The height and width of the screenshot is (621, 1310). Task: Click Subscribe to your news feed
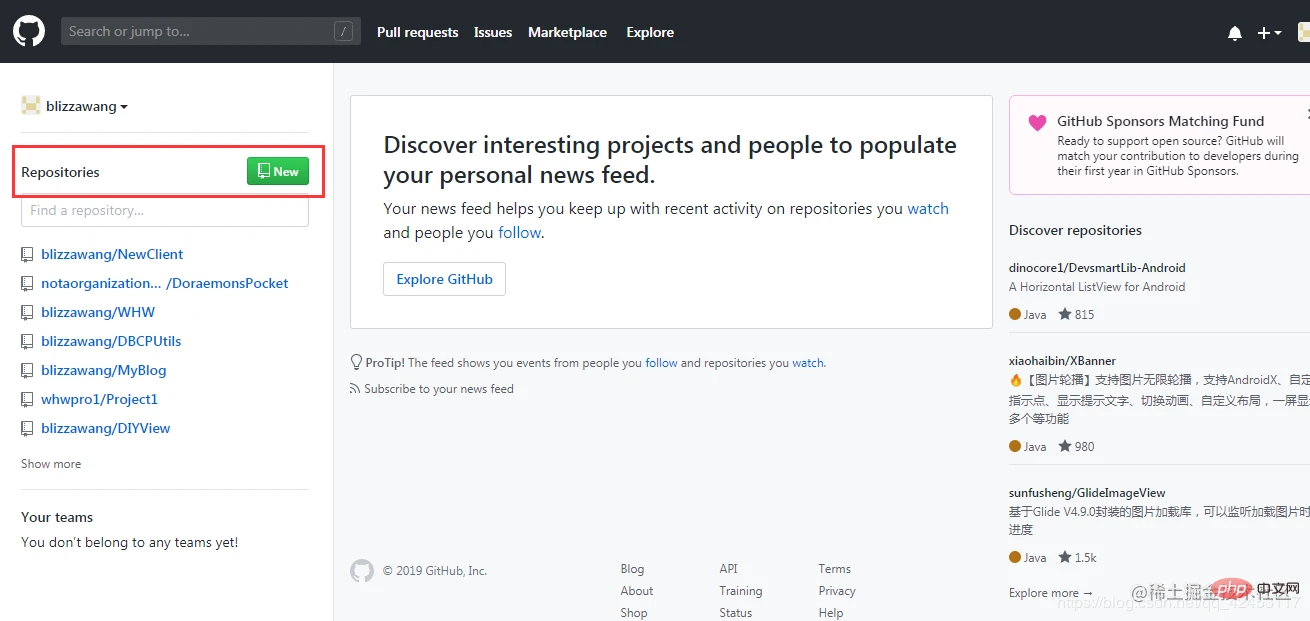[438, 389]
